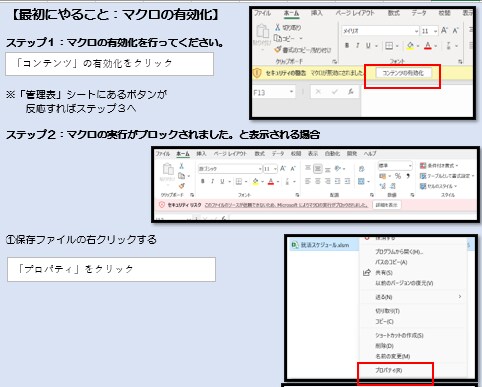Click the share icon beside 共有(S)

(x=367, y=273)
